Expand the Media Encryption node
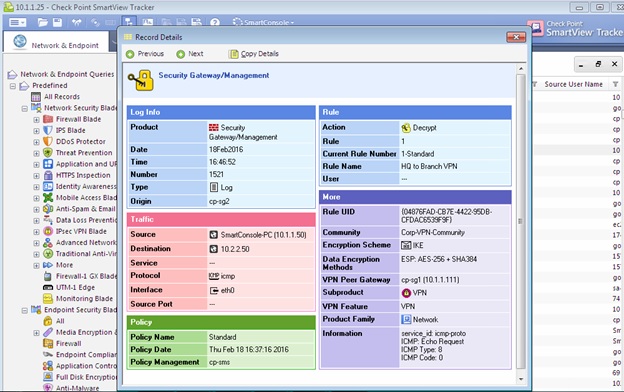The image size is (624, 392). pos(36,333)
